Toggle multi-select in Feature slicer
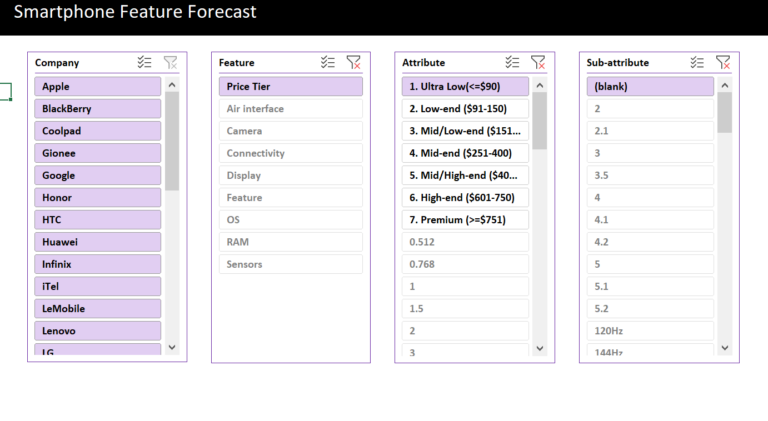768x421 pixels. point(328,62)
